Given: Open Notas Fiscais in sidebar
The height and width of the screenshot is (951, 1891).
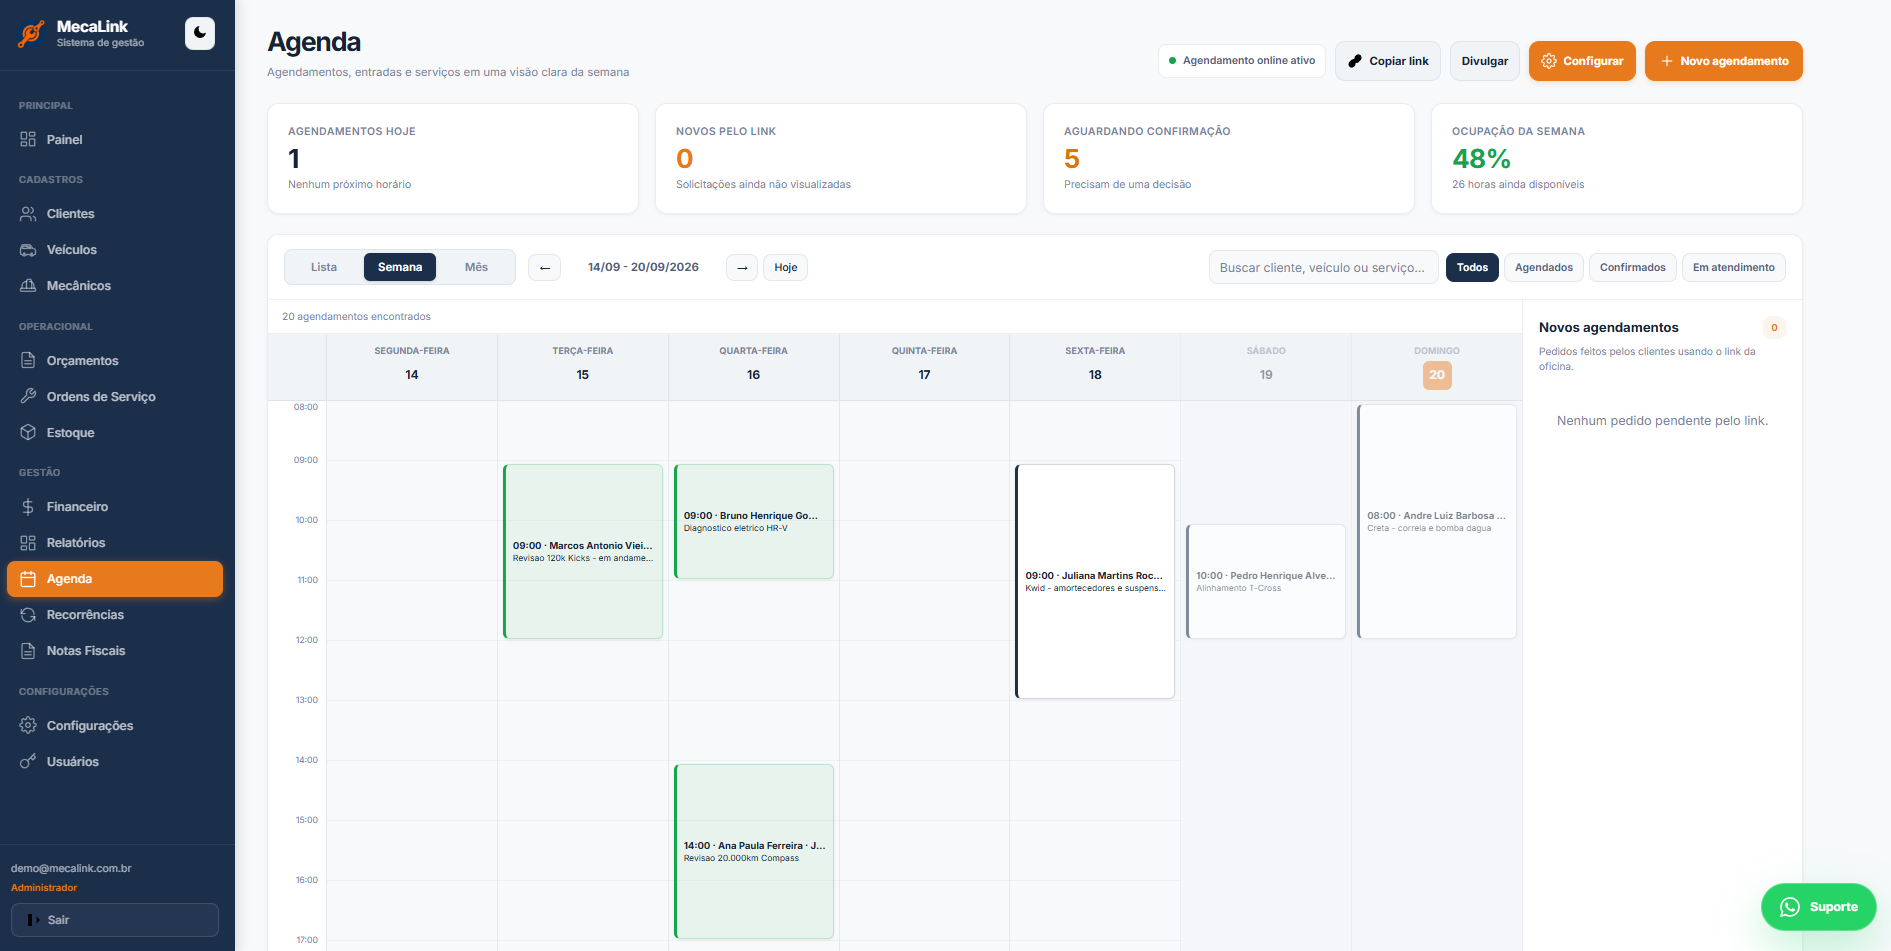Looking at the screenshot, I should click(115, 651).
